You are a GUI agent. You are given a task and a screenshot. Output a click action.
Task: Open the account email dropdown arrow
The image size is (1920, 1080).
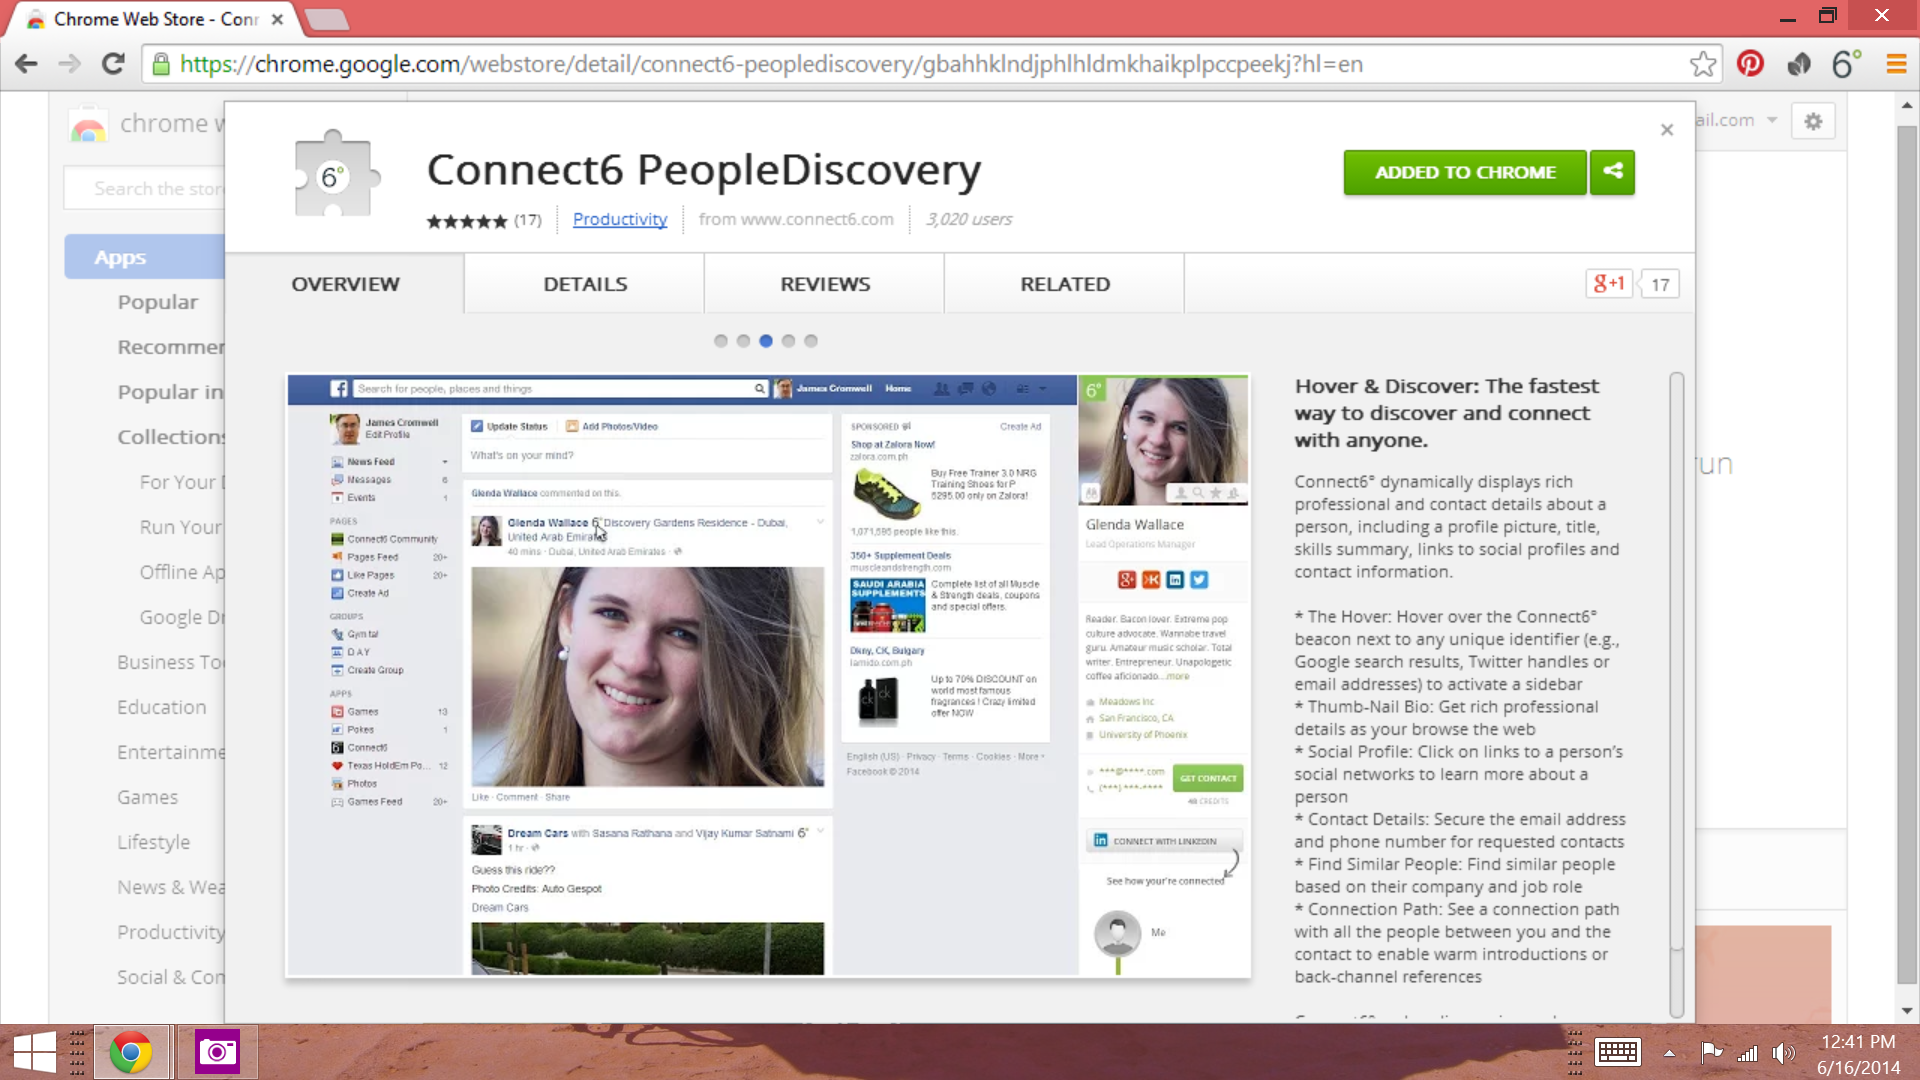[1772, 120]
